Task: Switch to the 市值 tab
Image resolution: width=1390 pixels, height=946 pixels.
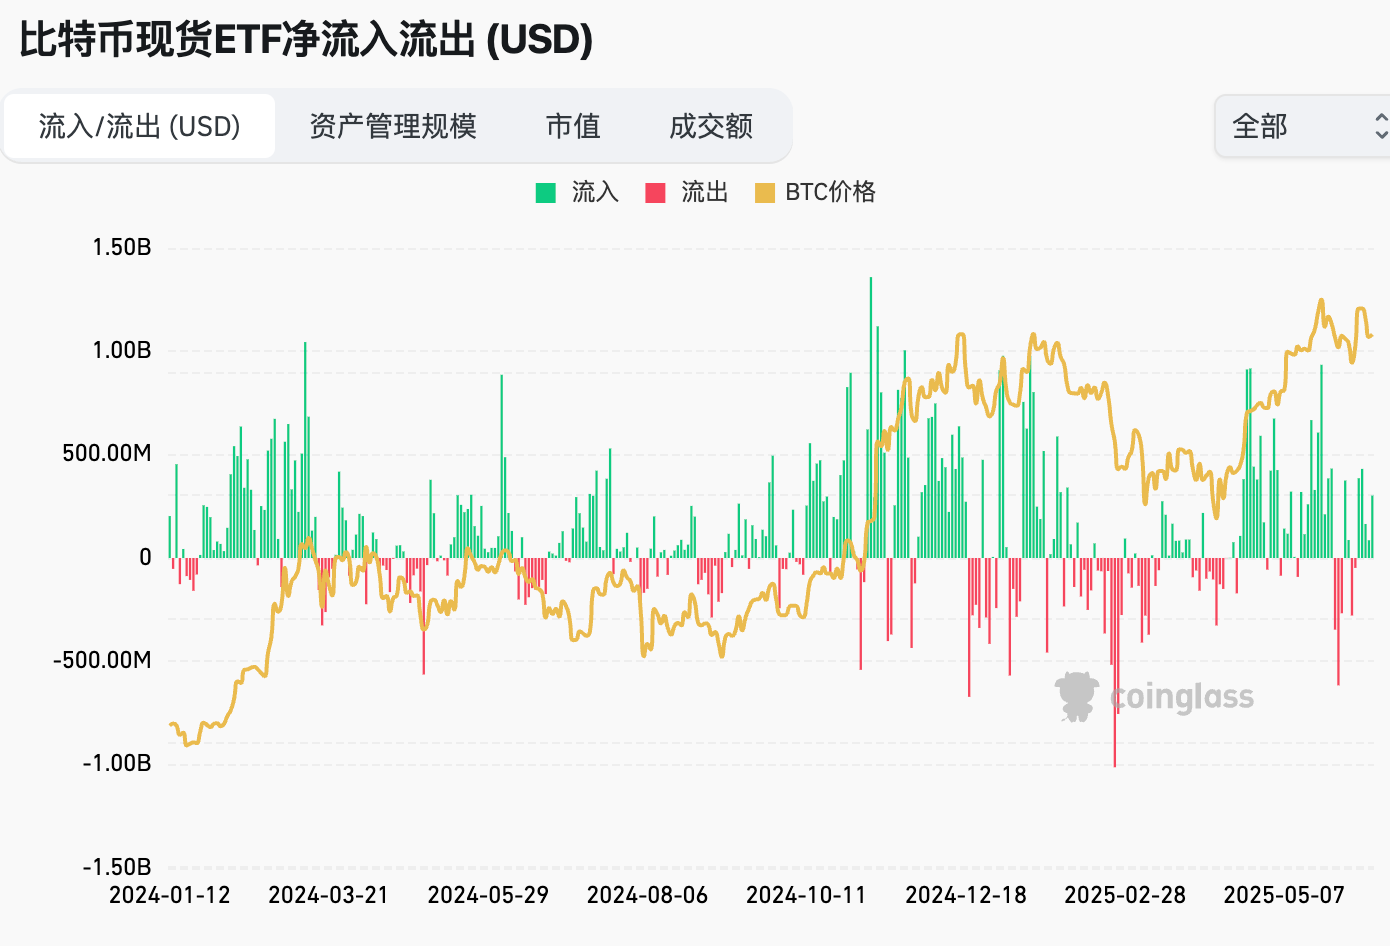Action: 572,126
